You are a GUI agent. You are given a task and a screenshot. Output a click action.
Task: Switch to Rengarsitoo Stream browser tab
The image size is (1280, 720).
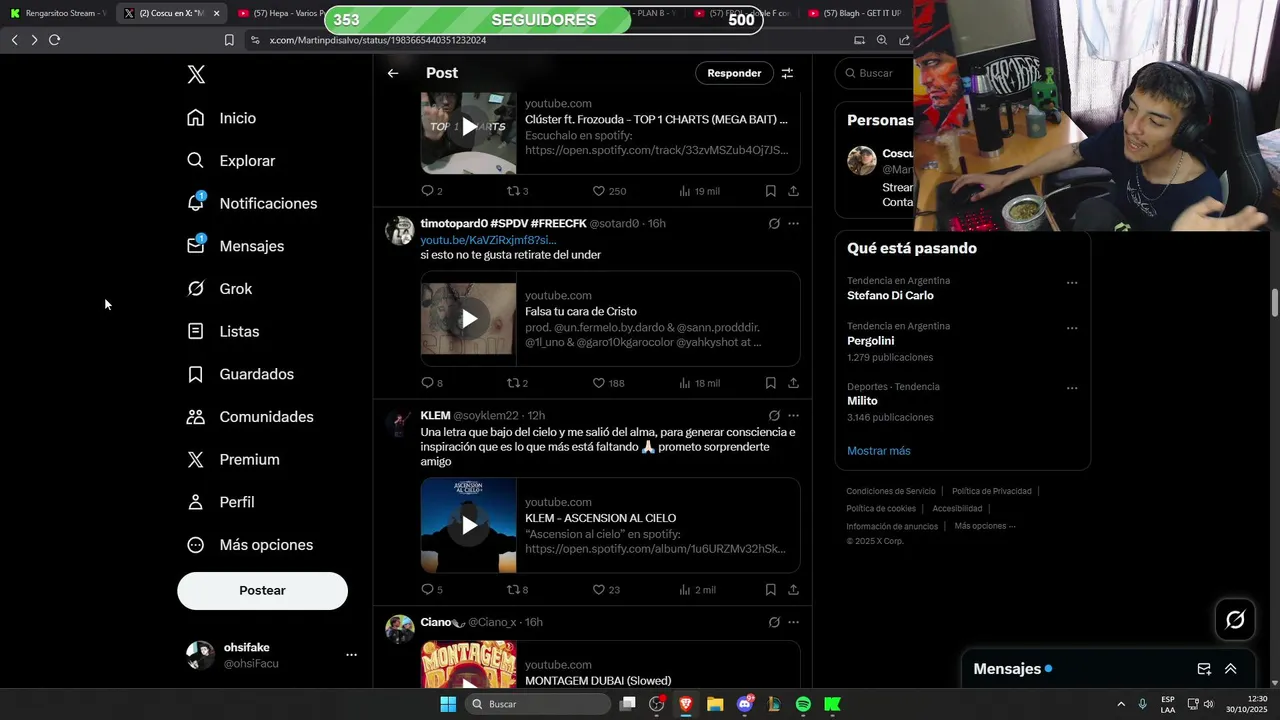click(58, 13)
